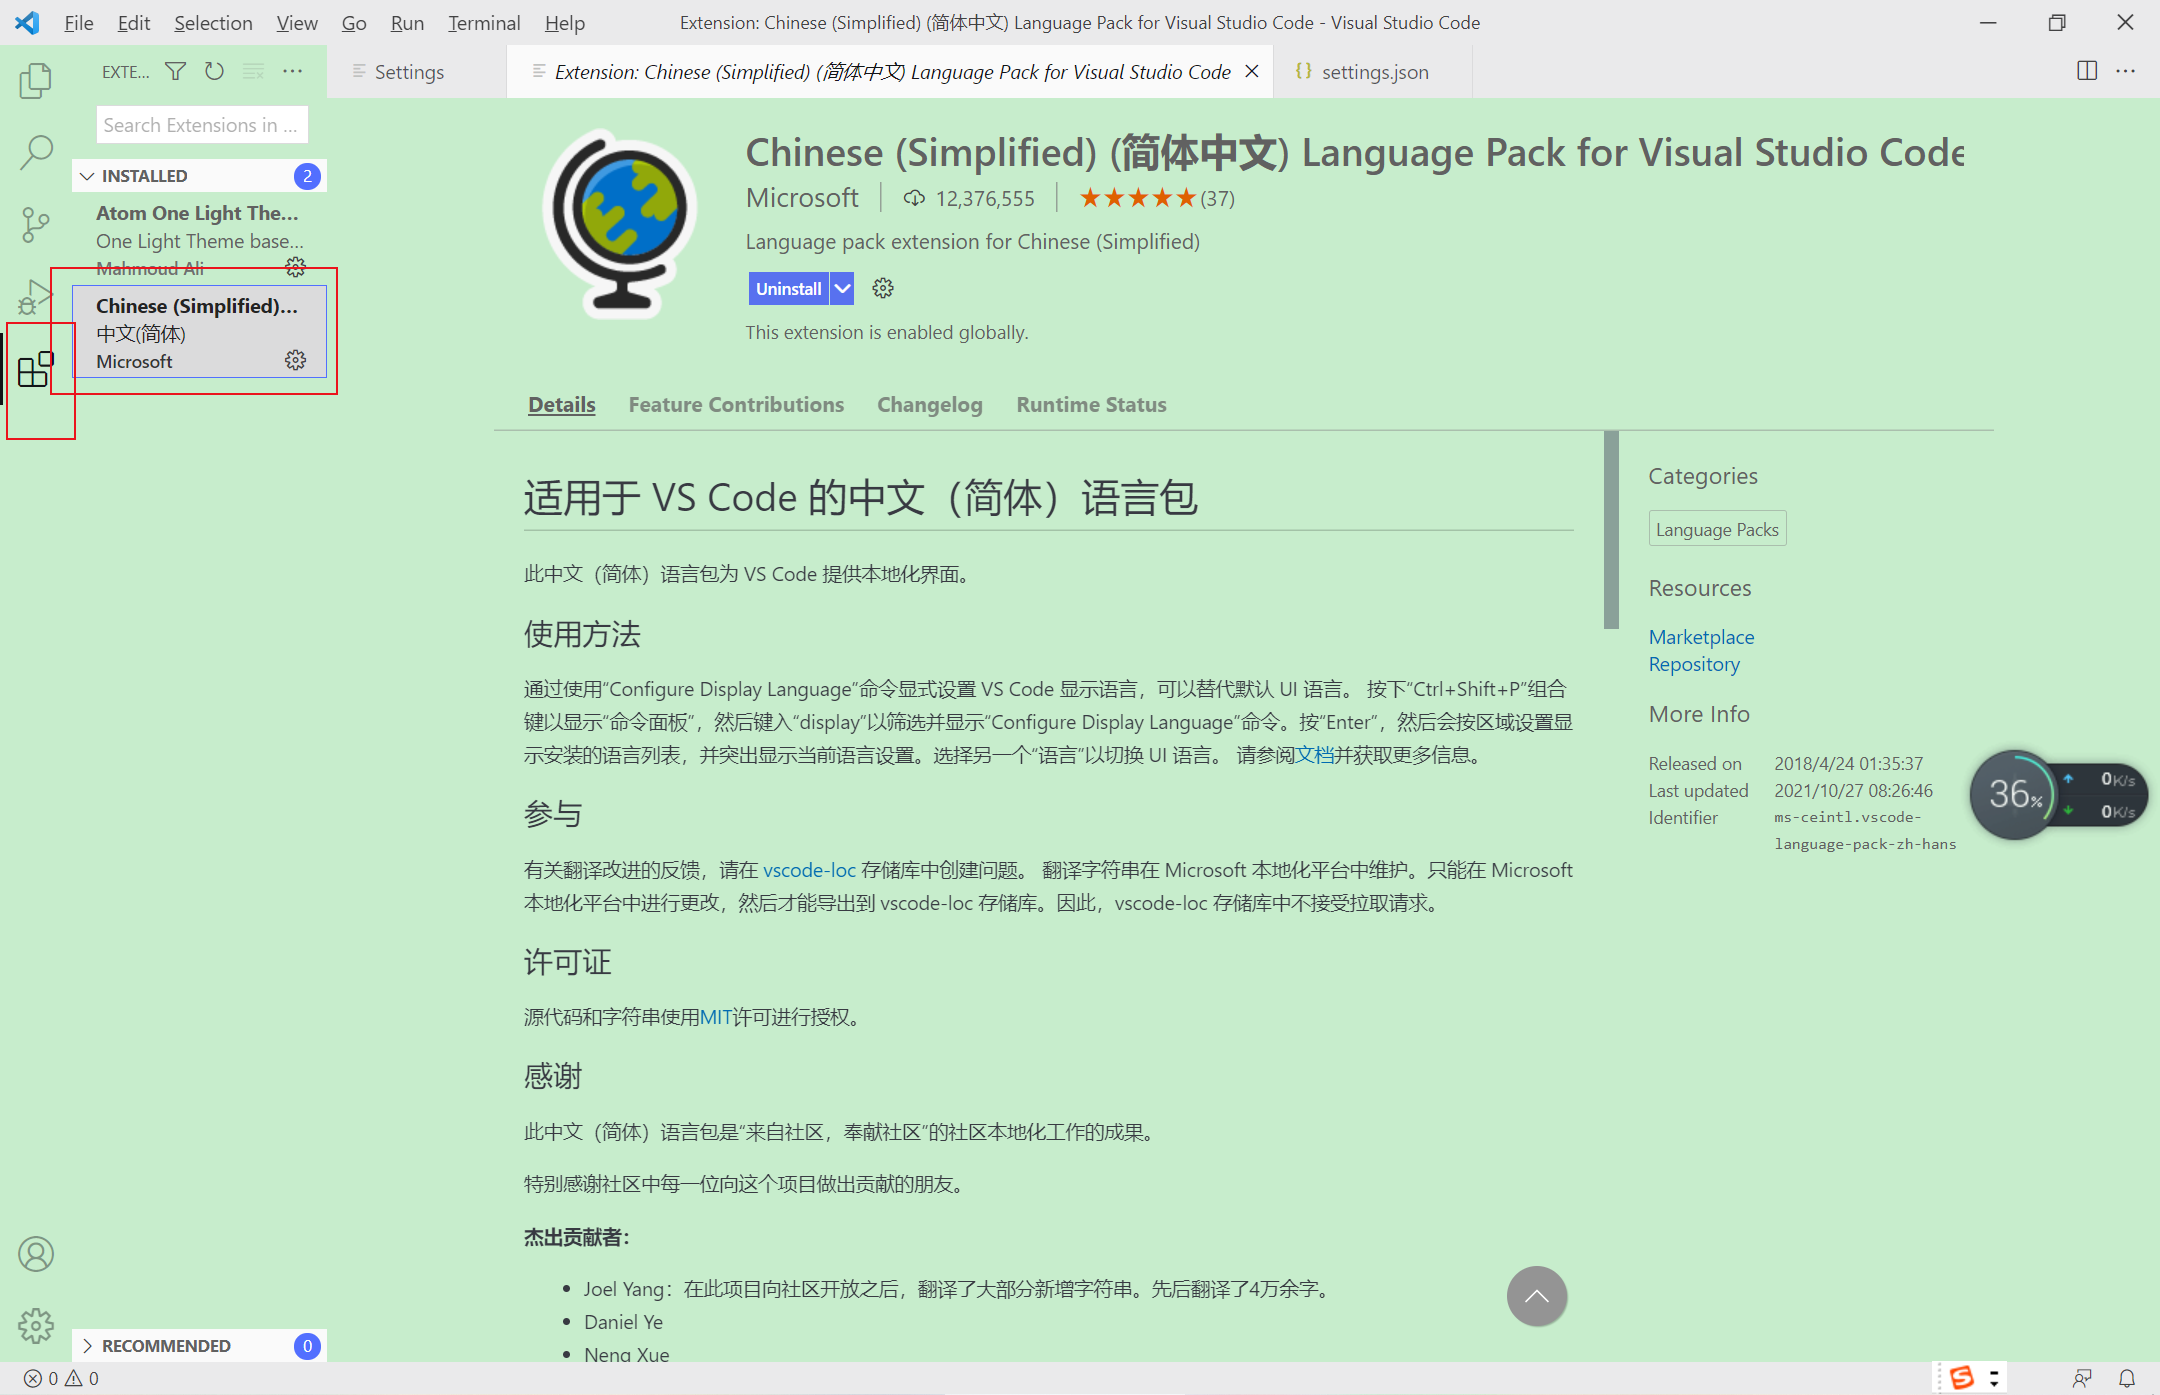
Task: Open the Terminal menu
Action: (484, 22)
